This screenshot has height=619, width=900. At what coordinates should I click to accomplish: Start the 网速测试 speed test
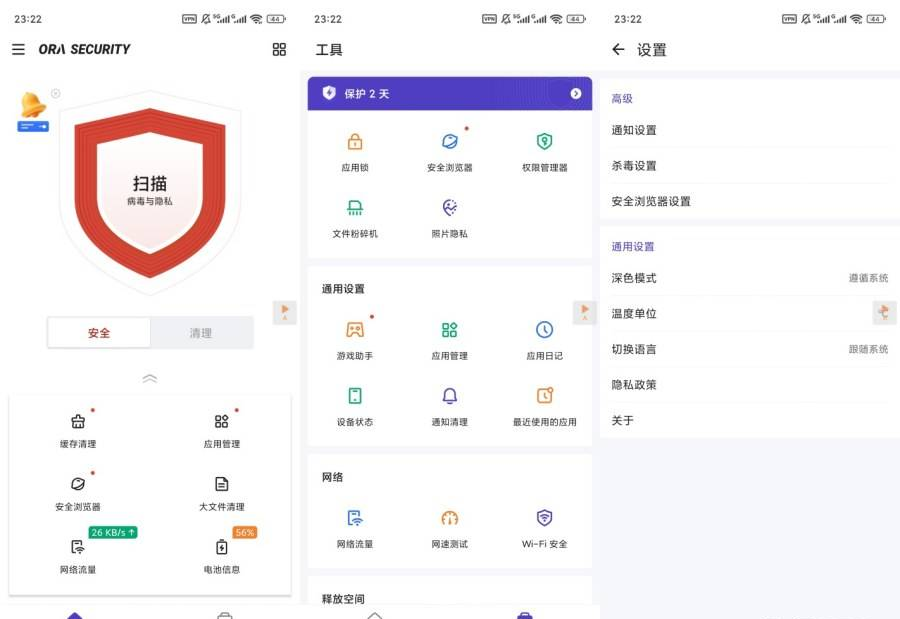point(449,527)
